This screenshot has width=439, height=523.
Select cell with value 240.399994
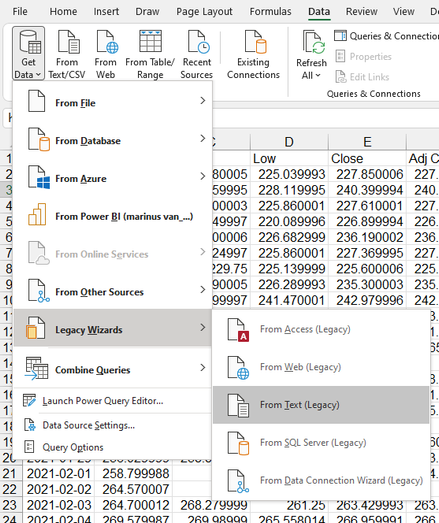point(367,190)
